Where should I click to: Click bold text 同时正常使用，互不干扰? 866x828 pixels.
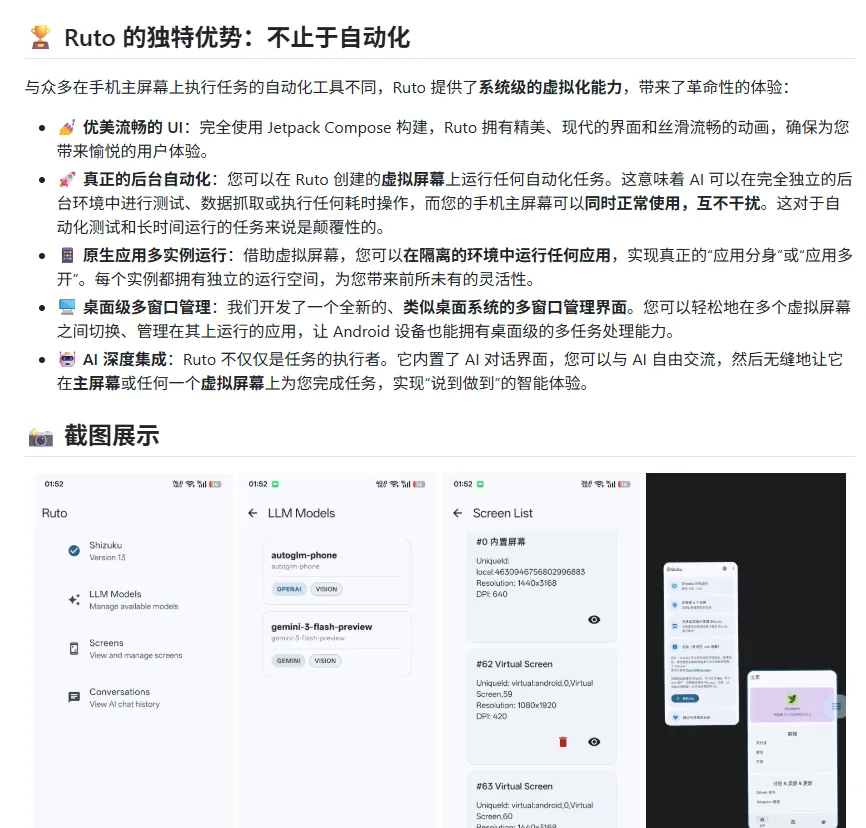coord(673,204)
